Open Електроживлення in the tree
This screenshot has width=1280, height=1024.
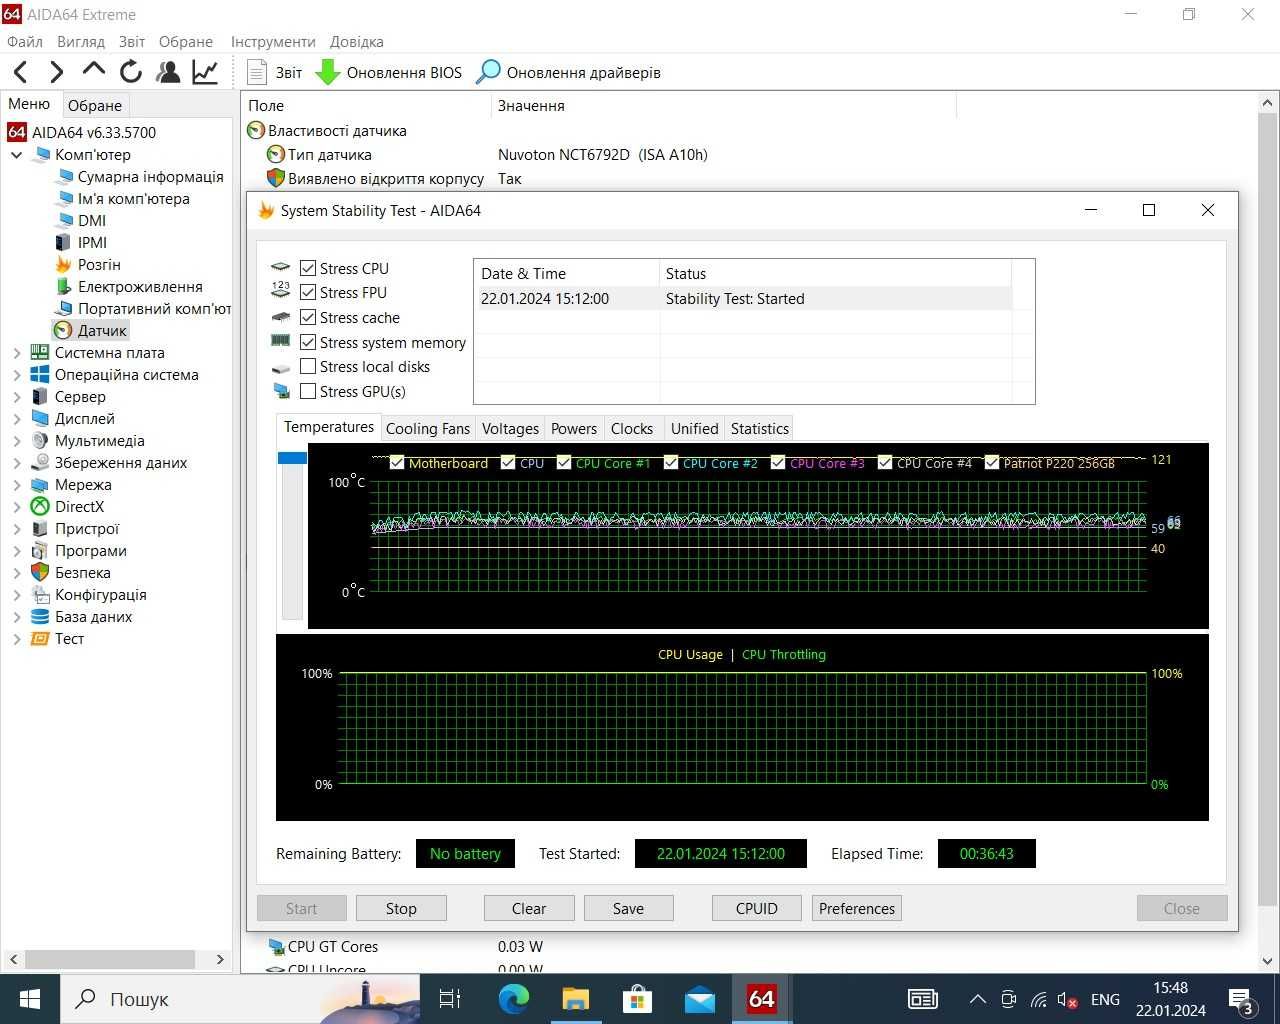[129, 287]
